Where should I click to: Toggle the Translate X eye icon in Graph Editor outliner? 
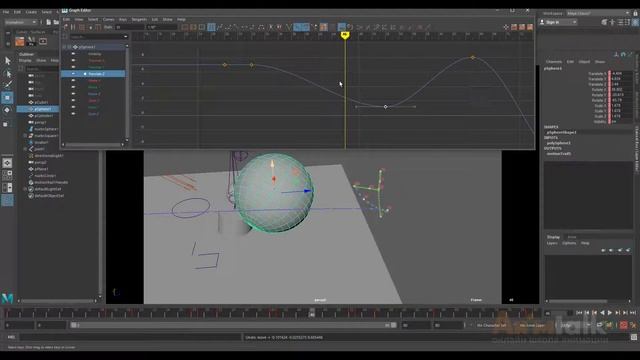pos(73,60)
